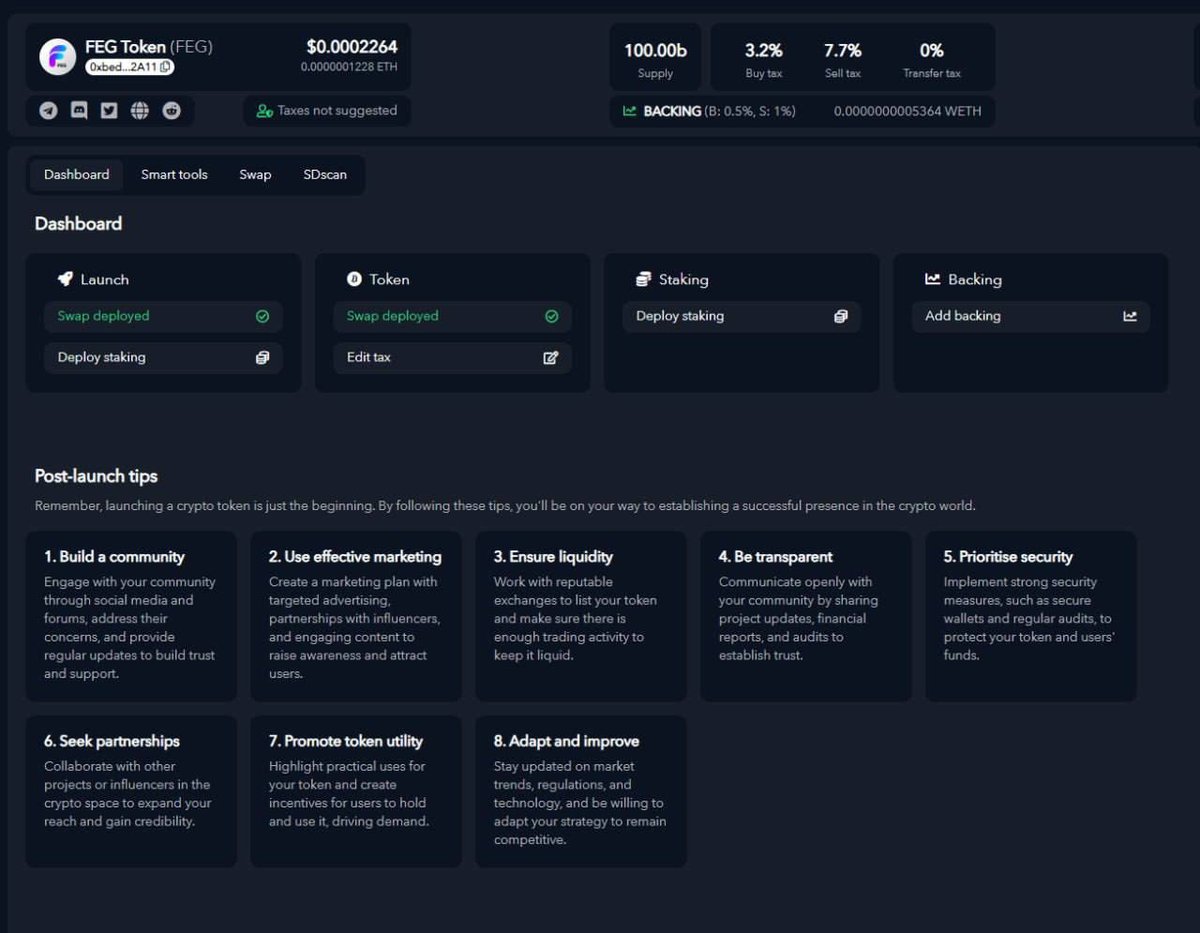The height and width of the screenshot is (933, 1200).
Task: Click Add backing button
Action: (1030, 316)
